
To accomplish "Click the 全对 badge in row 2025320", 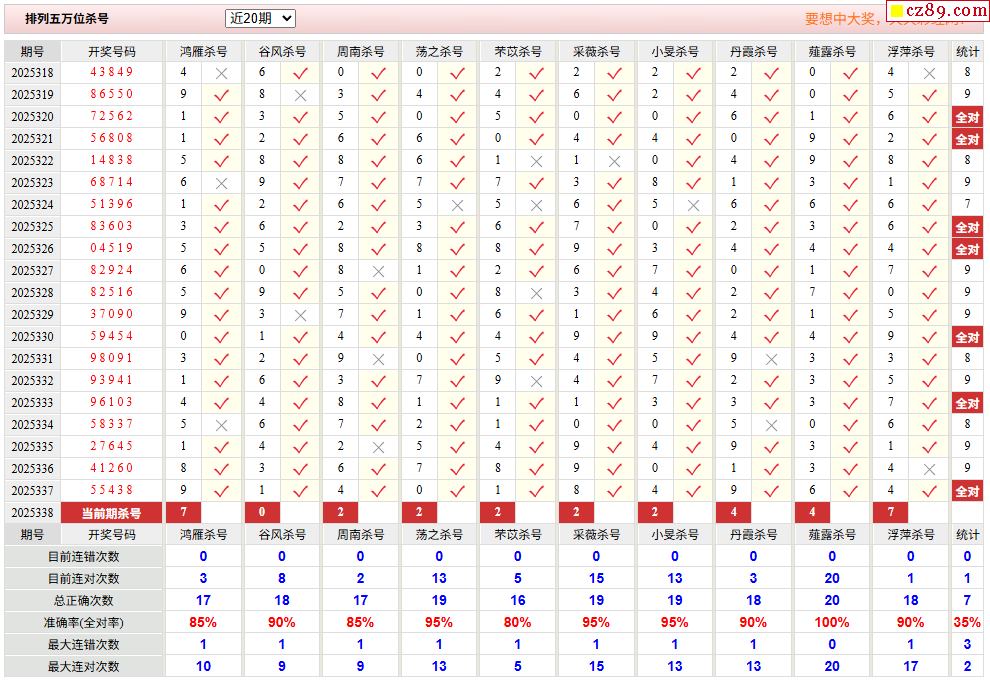I will pos(966,117).
